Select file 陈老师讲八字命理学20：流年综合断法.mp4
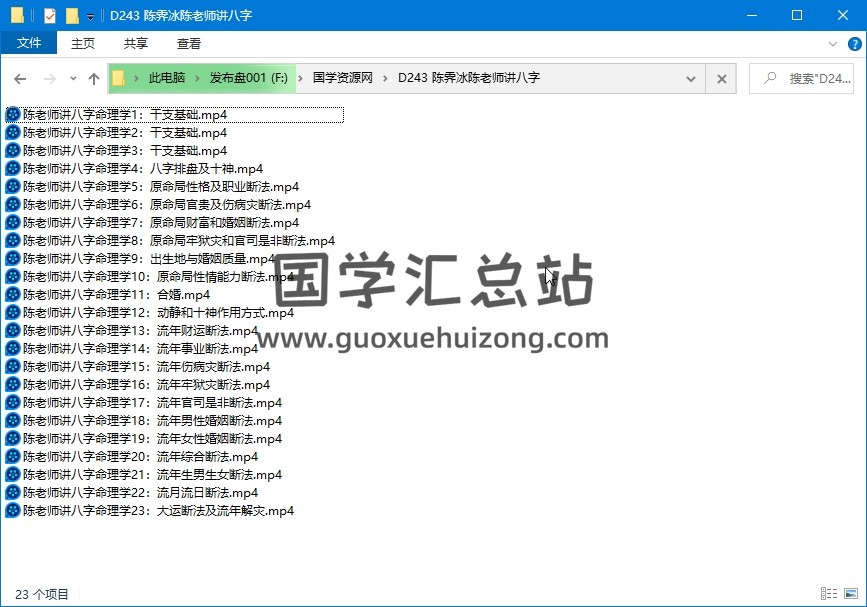Viewport: 867px width, 607px height. [x=132, y=457]
